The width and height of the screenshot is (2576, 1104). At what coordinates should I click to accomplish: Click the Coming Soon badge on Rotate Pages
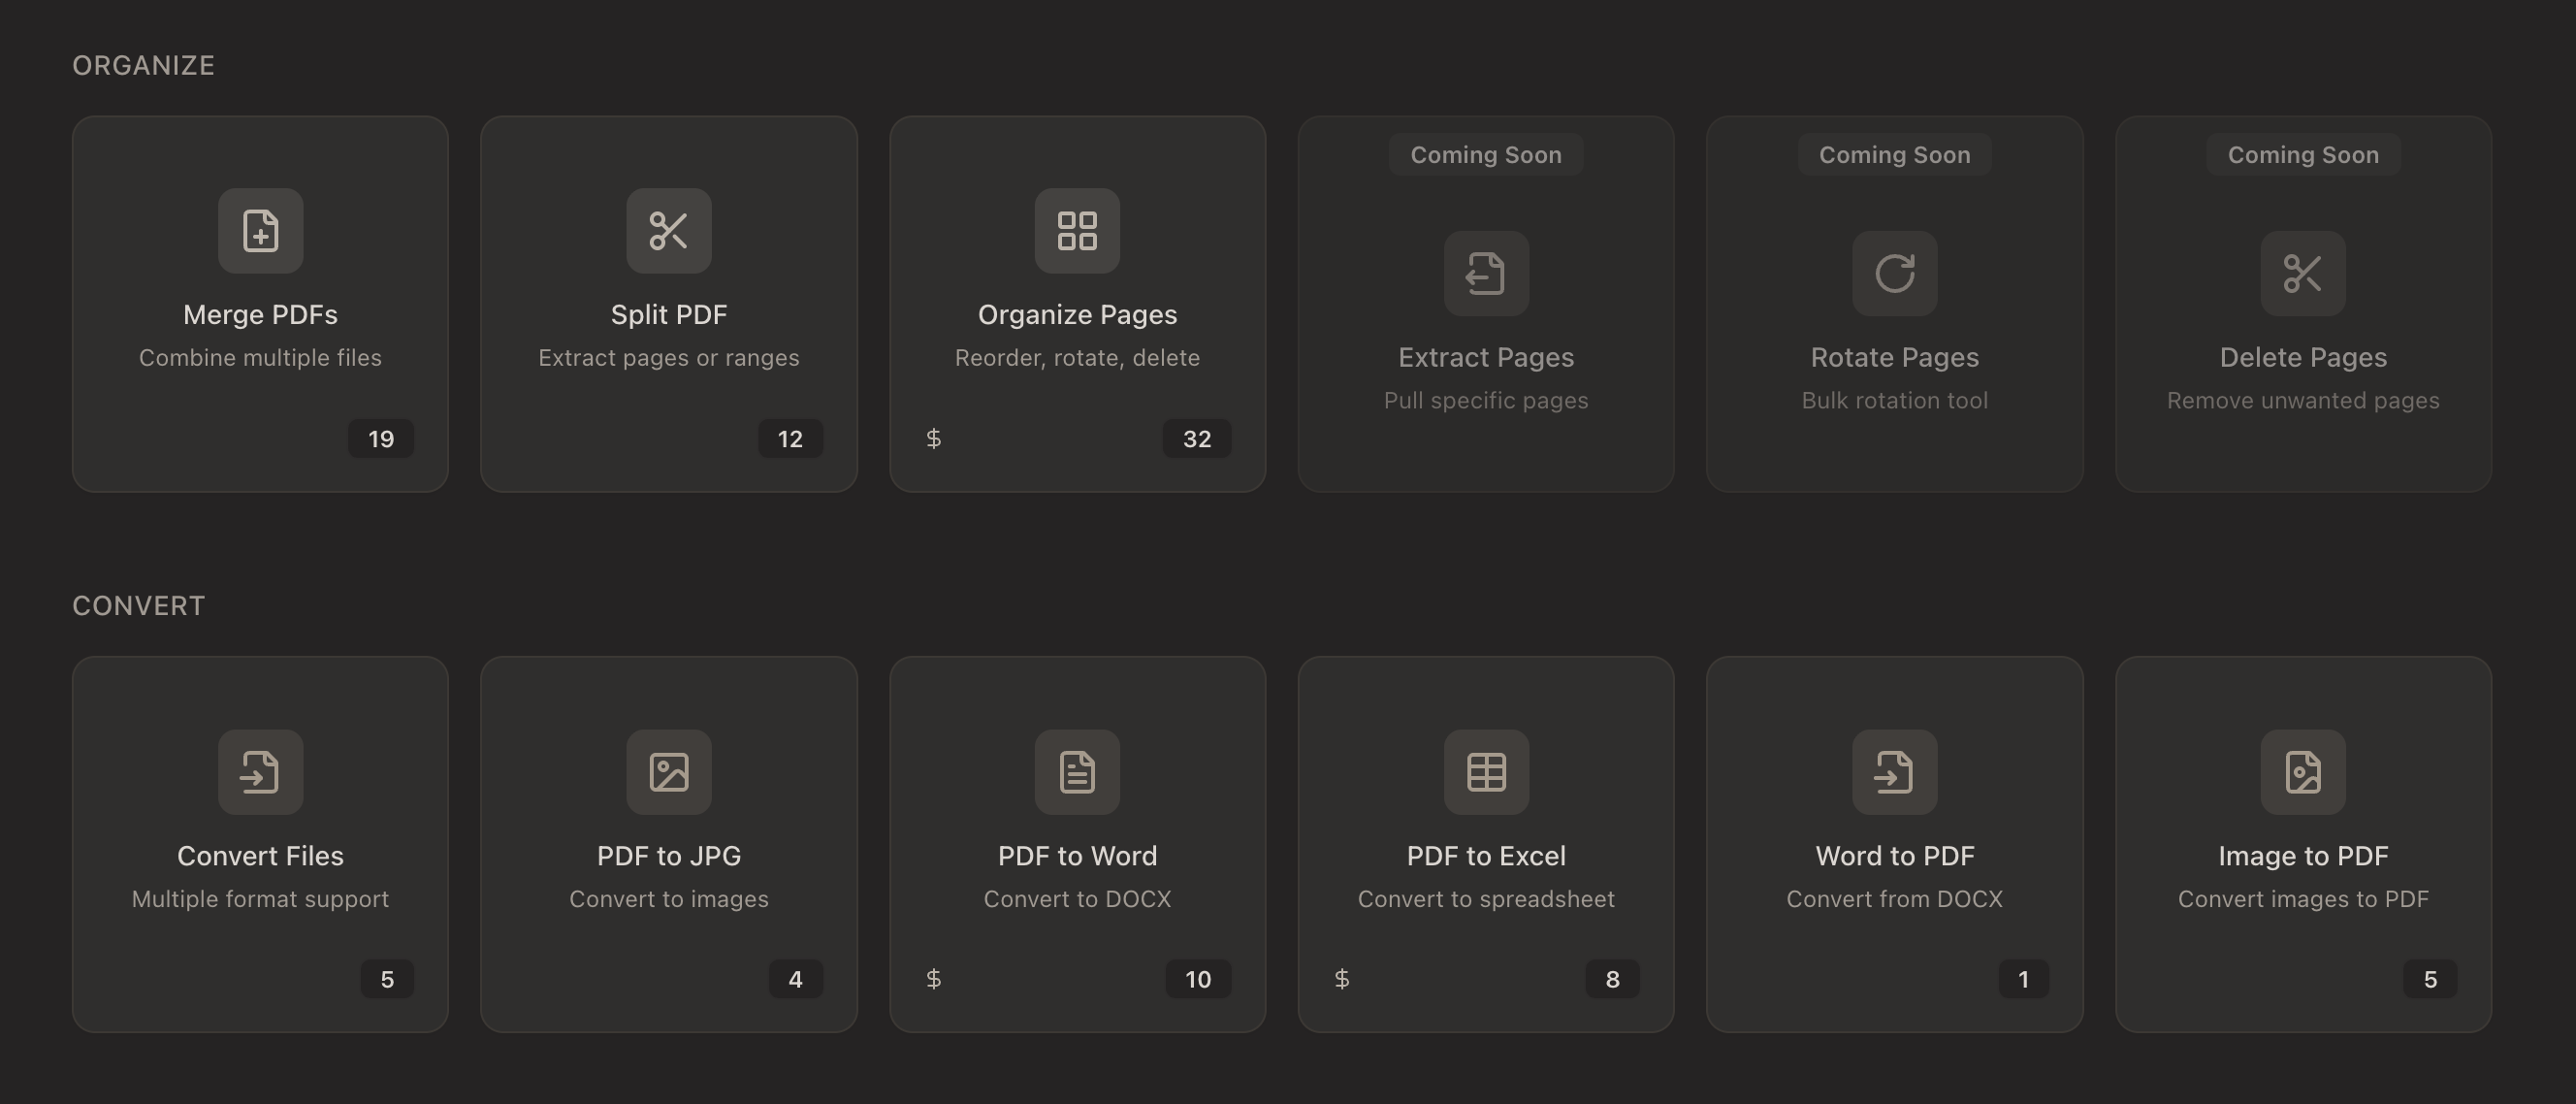click(x=1894, y=154)
